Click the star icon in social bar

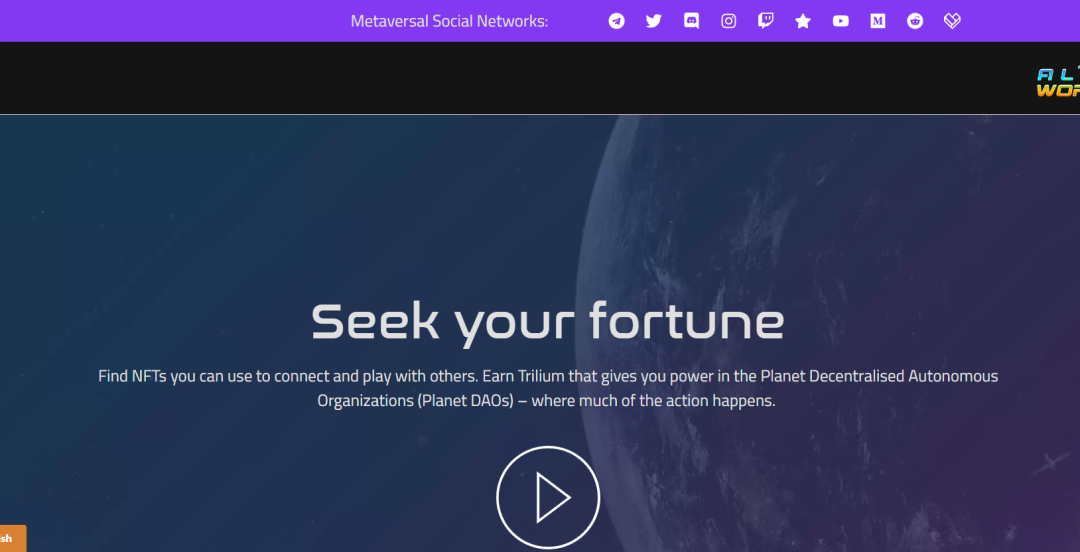[803, 21]
